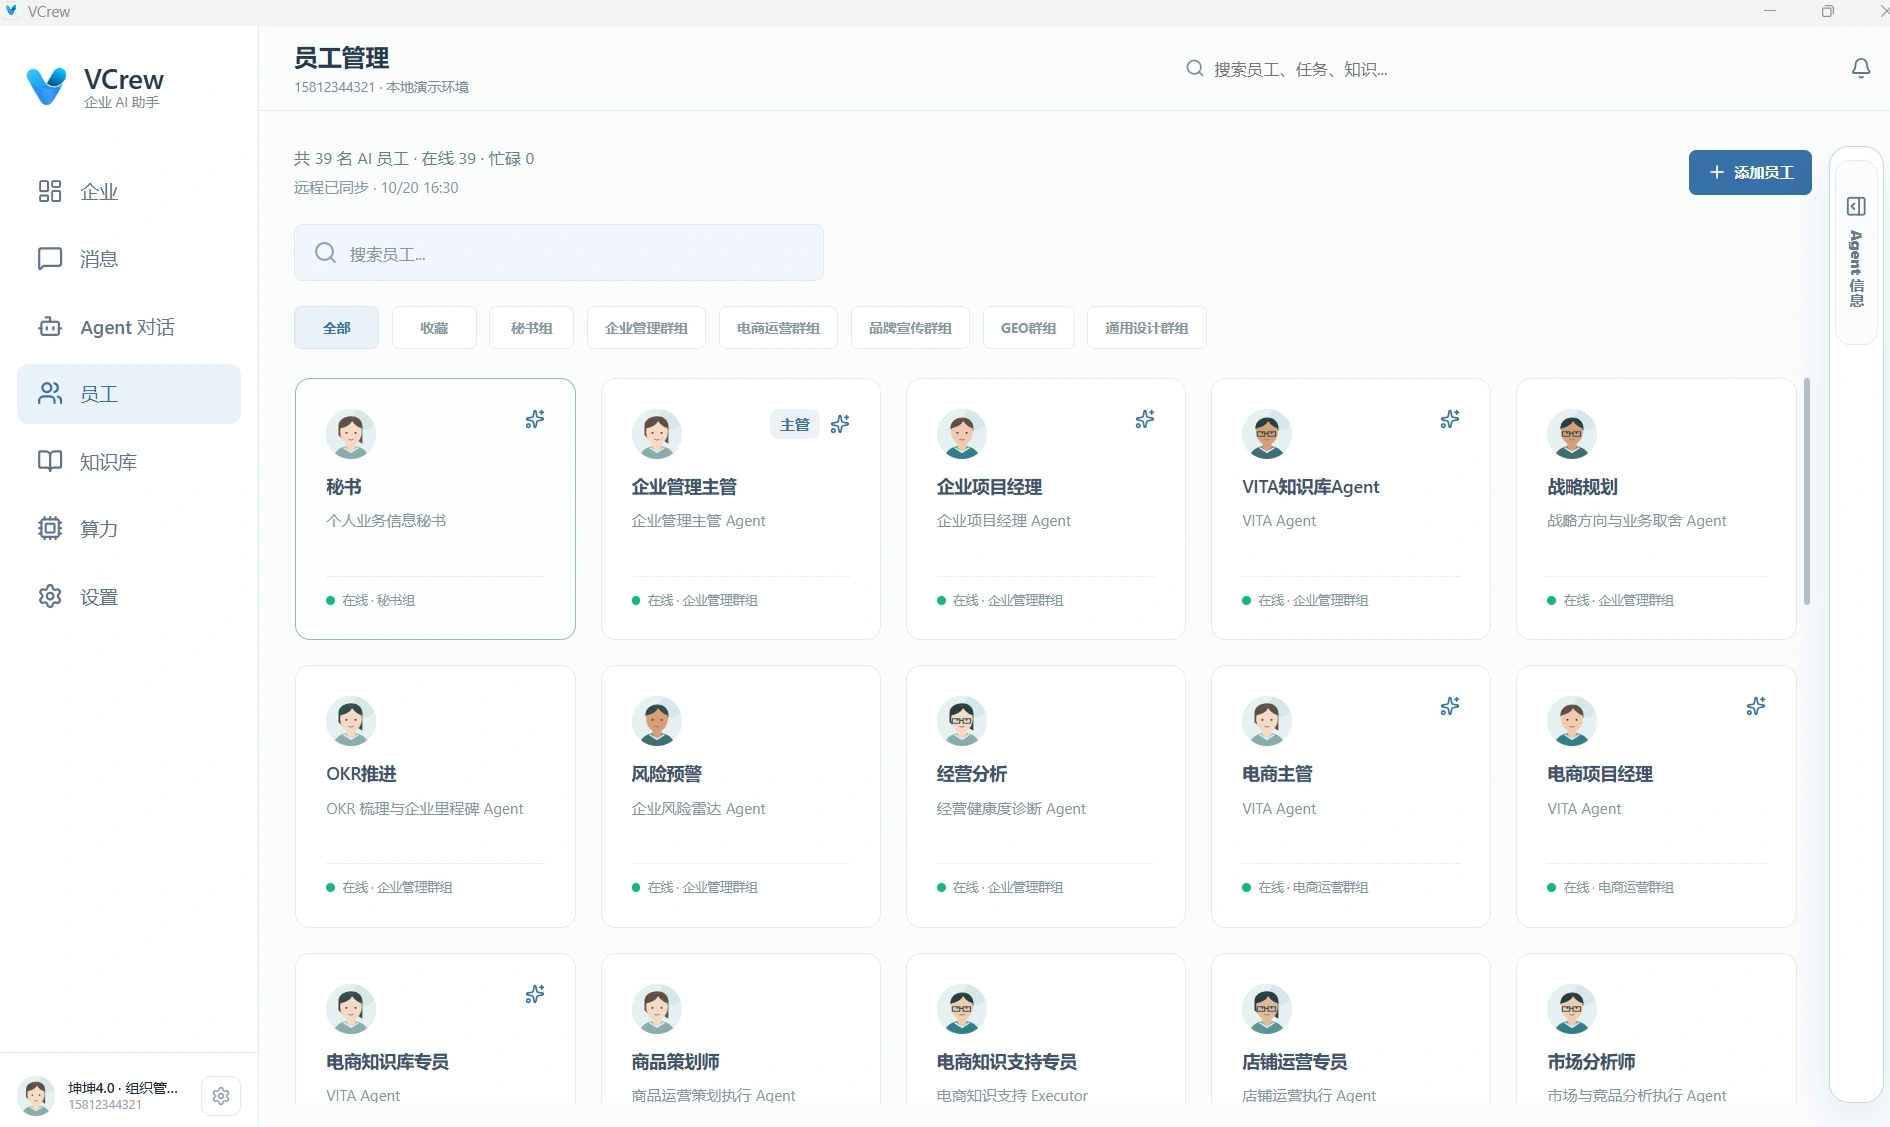The width and height of the screenshot is (1890, 1127).
Task: Click the sparkle icon on 企业管理主管 card
Action: pyautogui.click(x=840, y=424)
